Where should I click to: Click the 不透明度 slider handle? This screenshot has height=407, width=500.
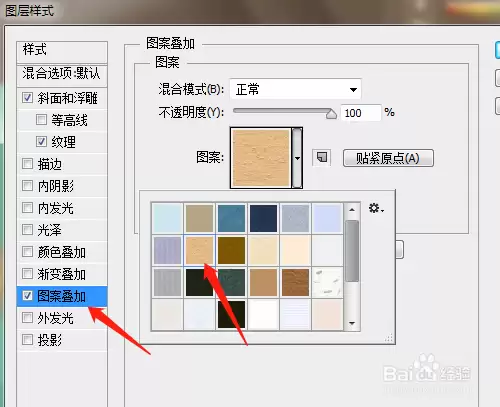coord(331,114)
